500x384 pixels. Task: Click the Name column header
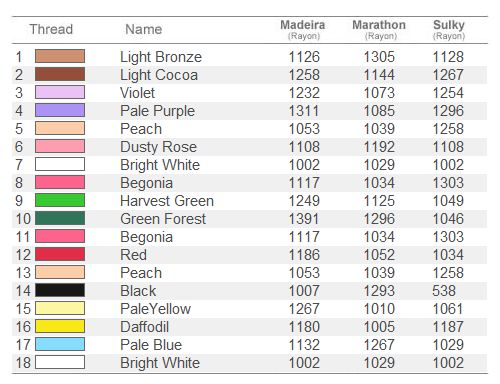(144, 29)
